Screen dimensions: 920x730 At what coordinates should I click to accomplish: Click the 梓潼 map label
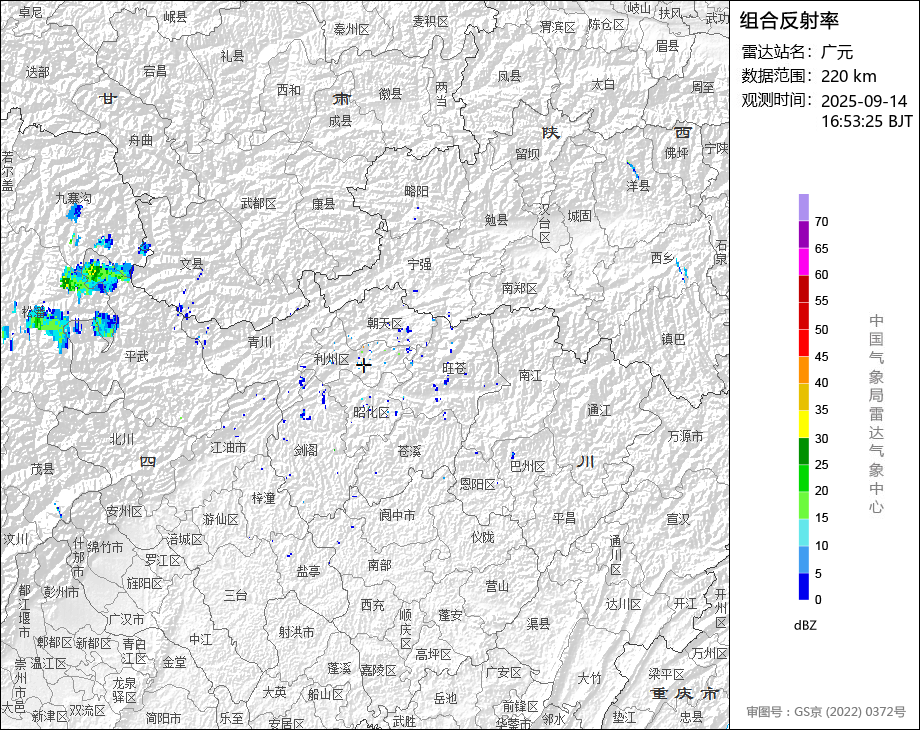click(263, 498)
